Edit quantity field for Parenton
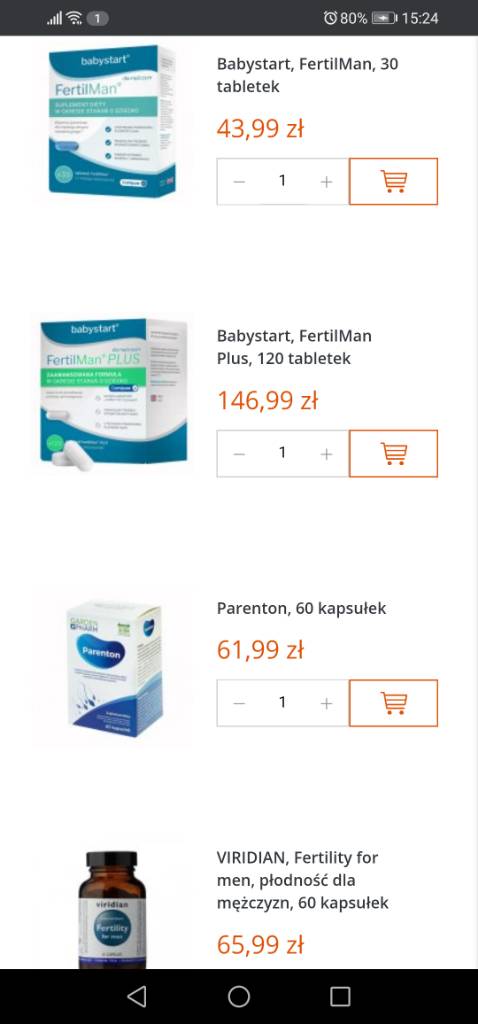 coord(283,703)
